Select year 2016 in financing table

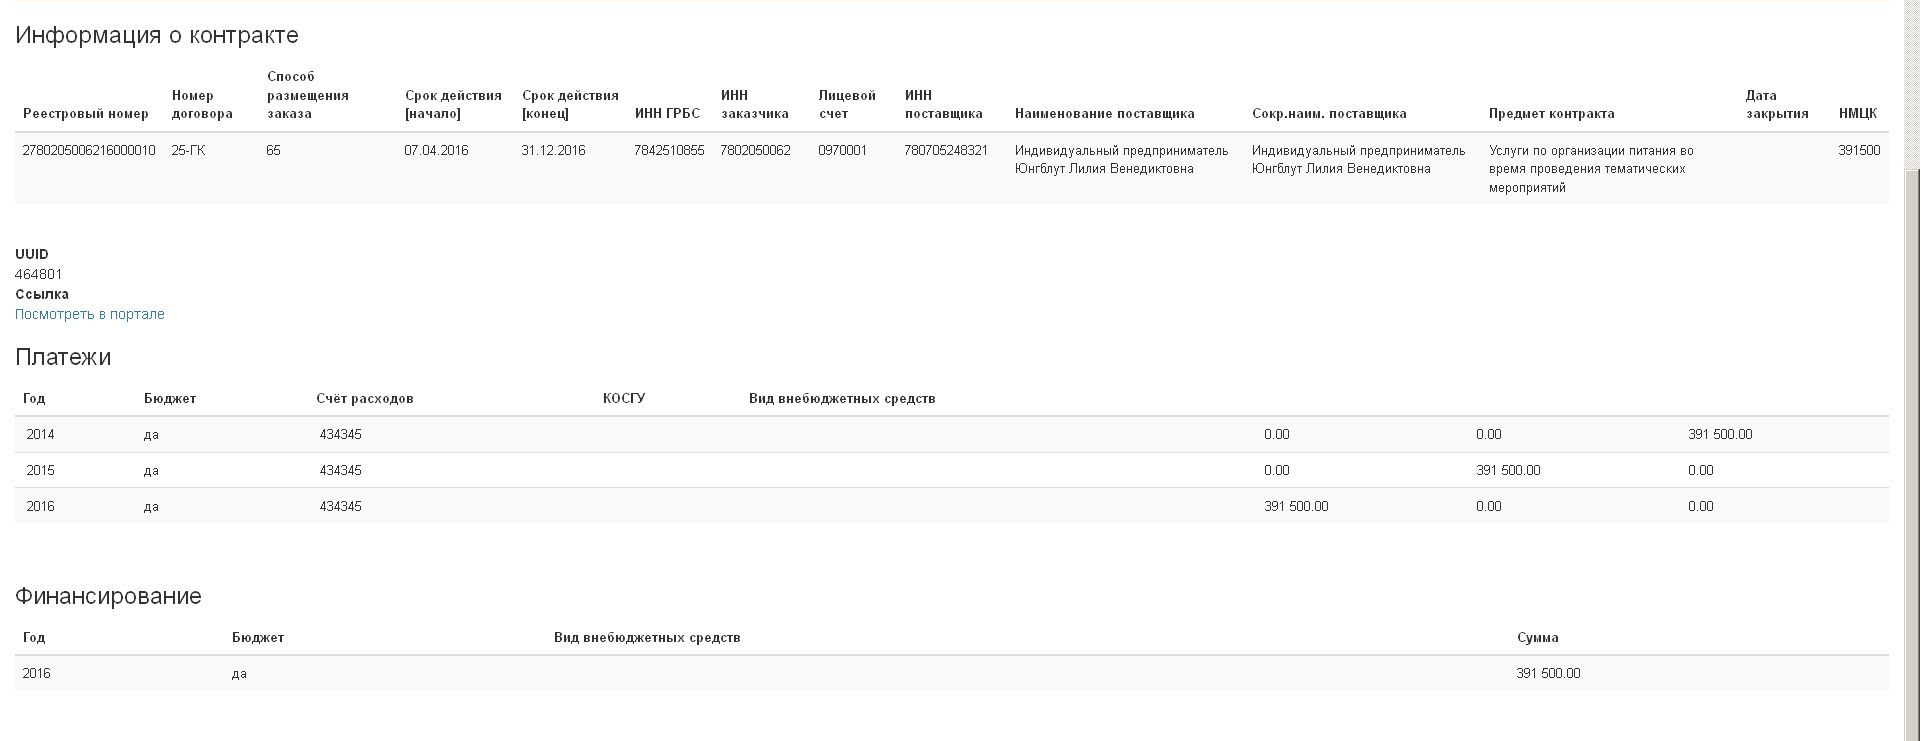[x=36, y=673]
